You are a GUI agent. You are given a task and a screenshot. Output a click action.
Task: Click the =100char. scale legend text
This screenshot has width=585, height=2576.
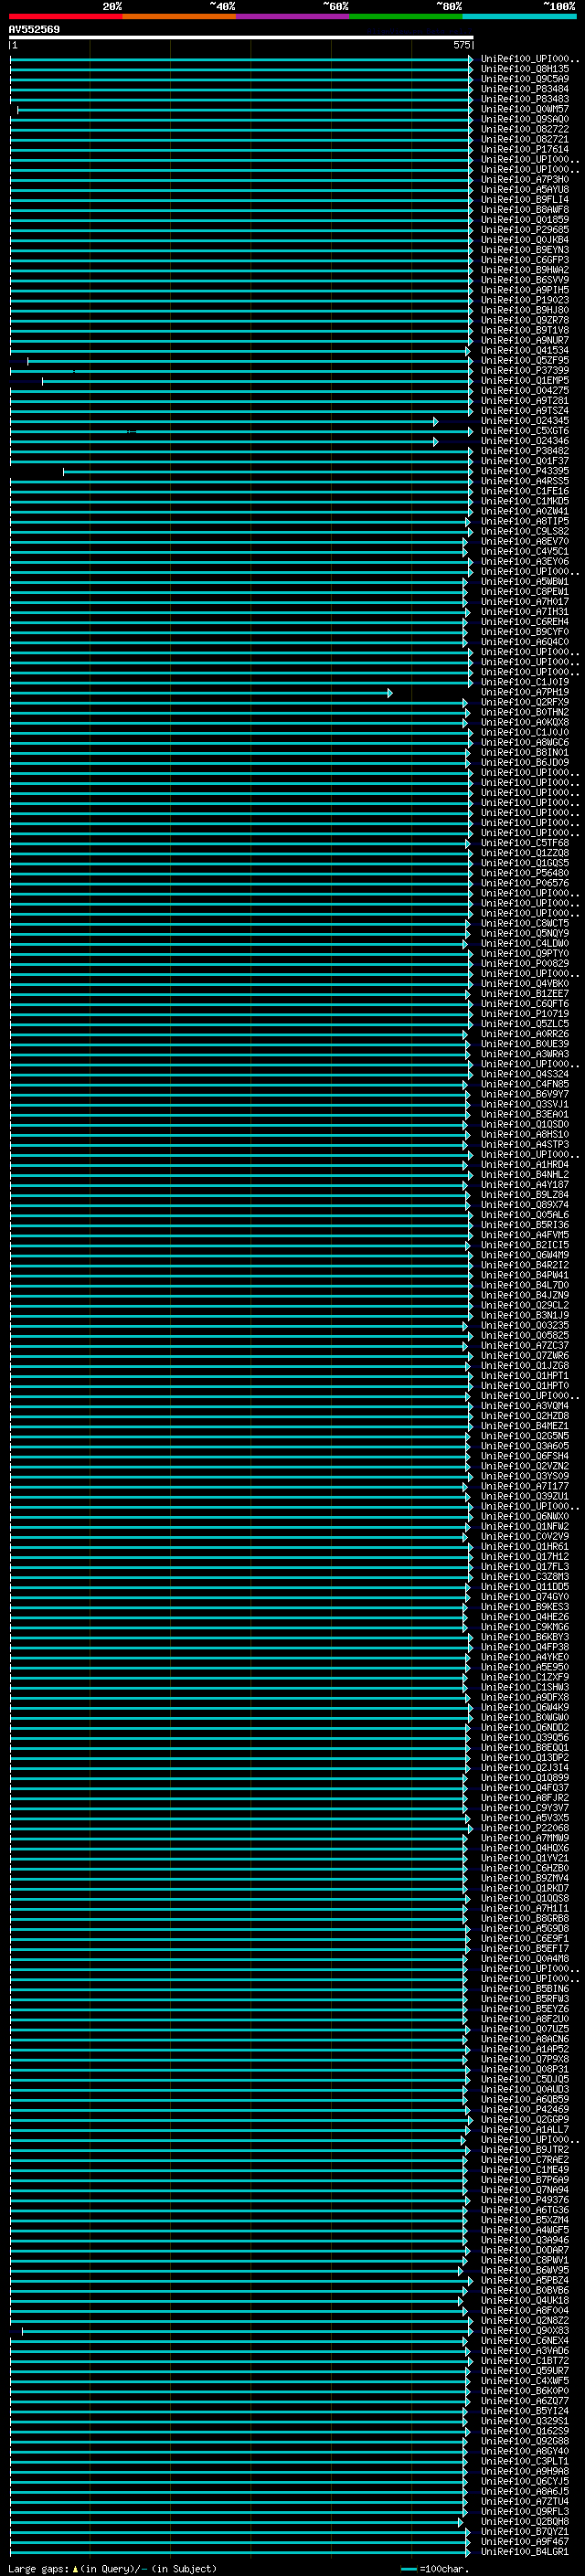tap(444, 2569)
